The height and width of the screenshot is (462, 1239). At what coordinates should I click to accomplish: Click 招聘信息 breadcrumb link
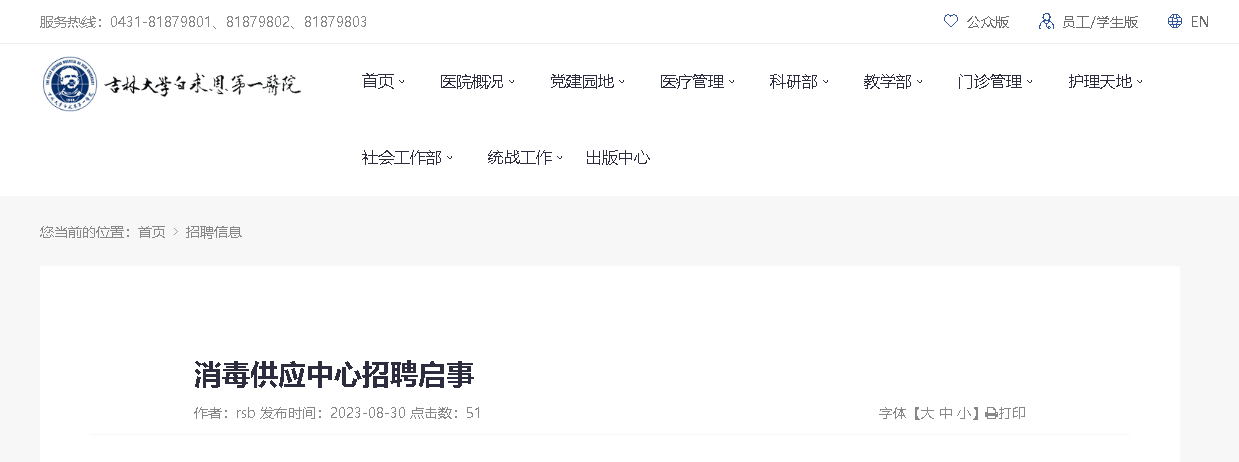pyautogui.click(x=214, y=232)
